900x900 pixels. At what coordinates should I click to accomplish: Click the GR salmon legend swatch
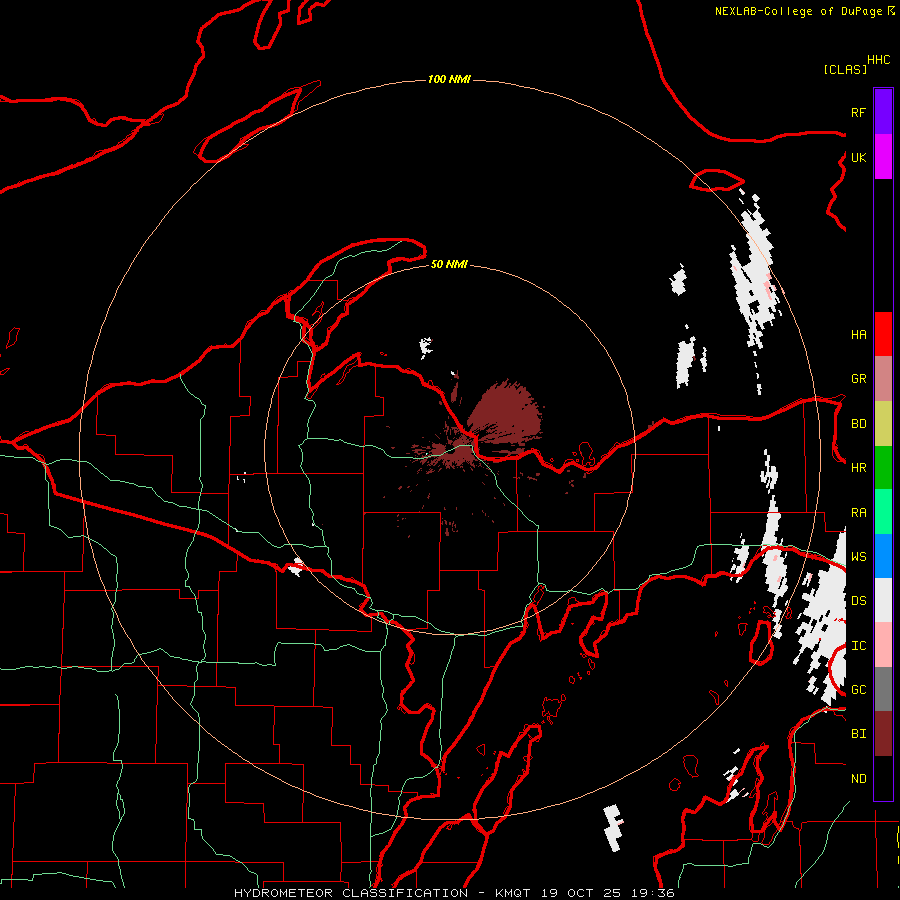883,379
